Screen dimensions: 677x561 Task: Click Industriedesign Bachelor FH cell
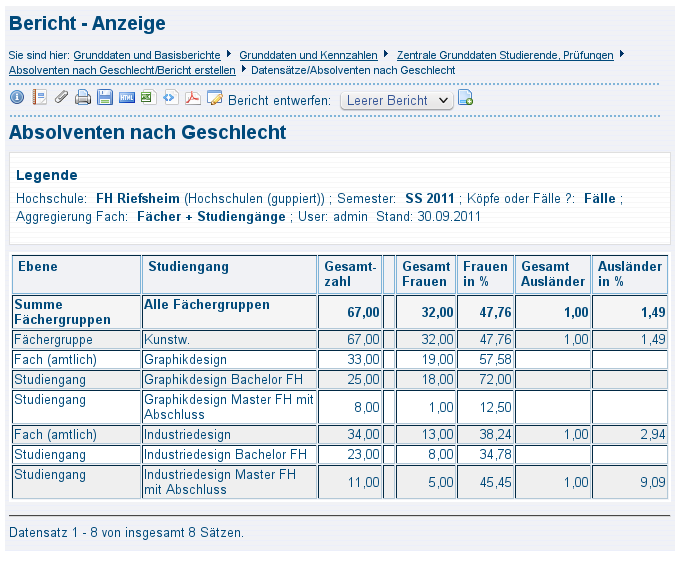(x=229, y=454)
